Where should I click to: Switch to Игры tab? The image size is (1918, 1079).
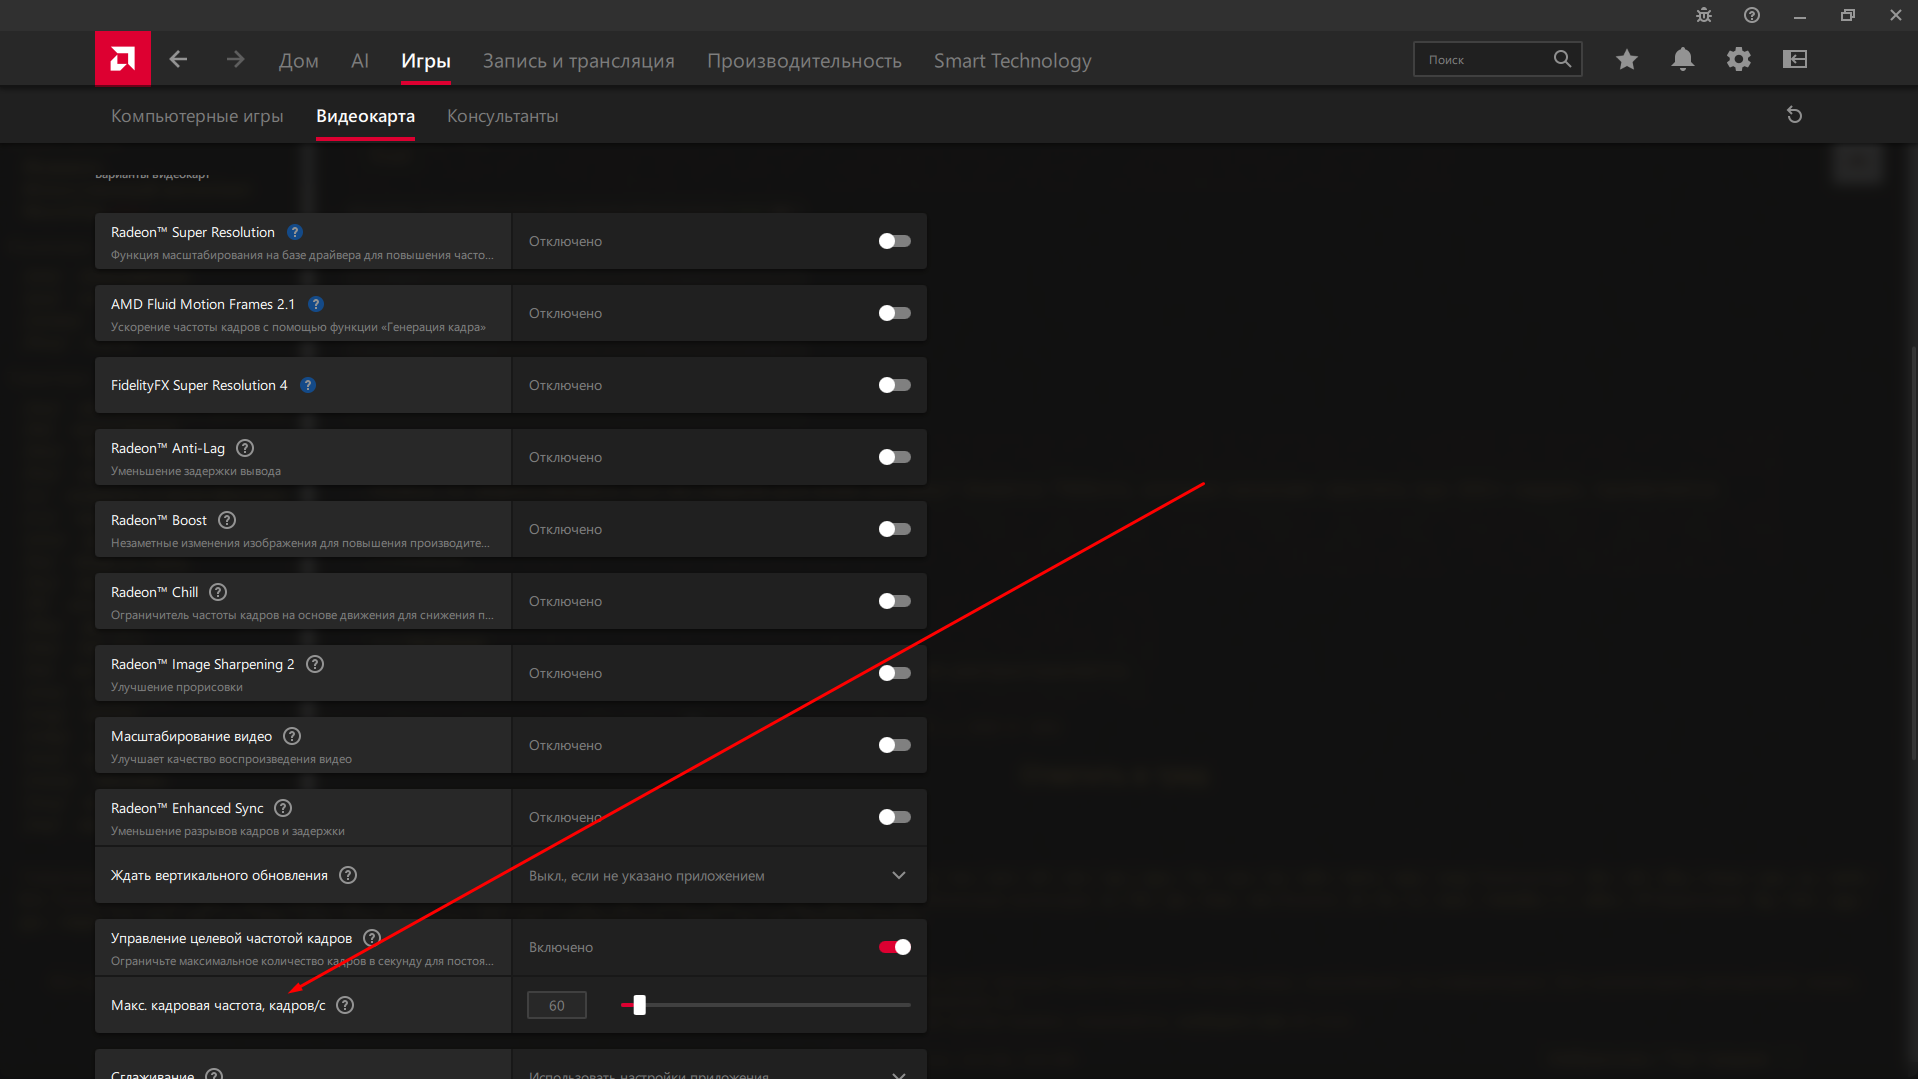point(426,61)
